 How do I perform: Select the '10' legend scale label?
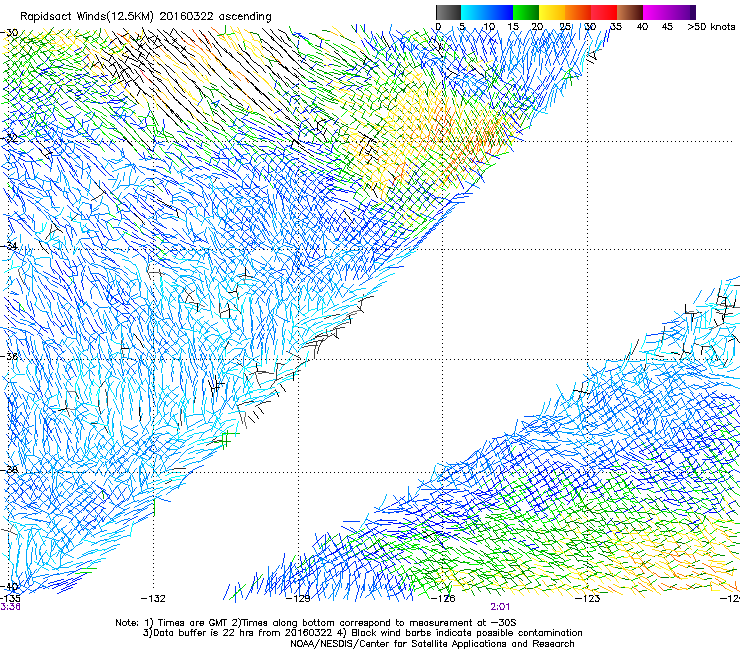coord(489,27)
